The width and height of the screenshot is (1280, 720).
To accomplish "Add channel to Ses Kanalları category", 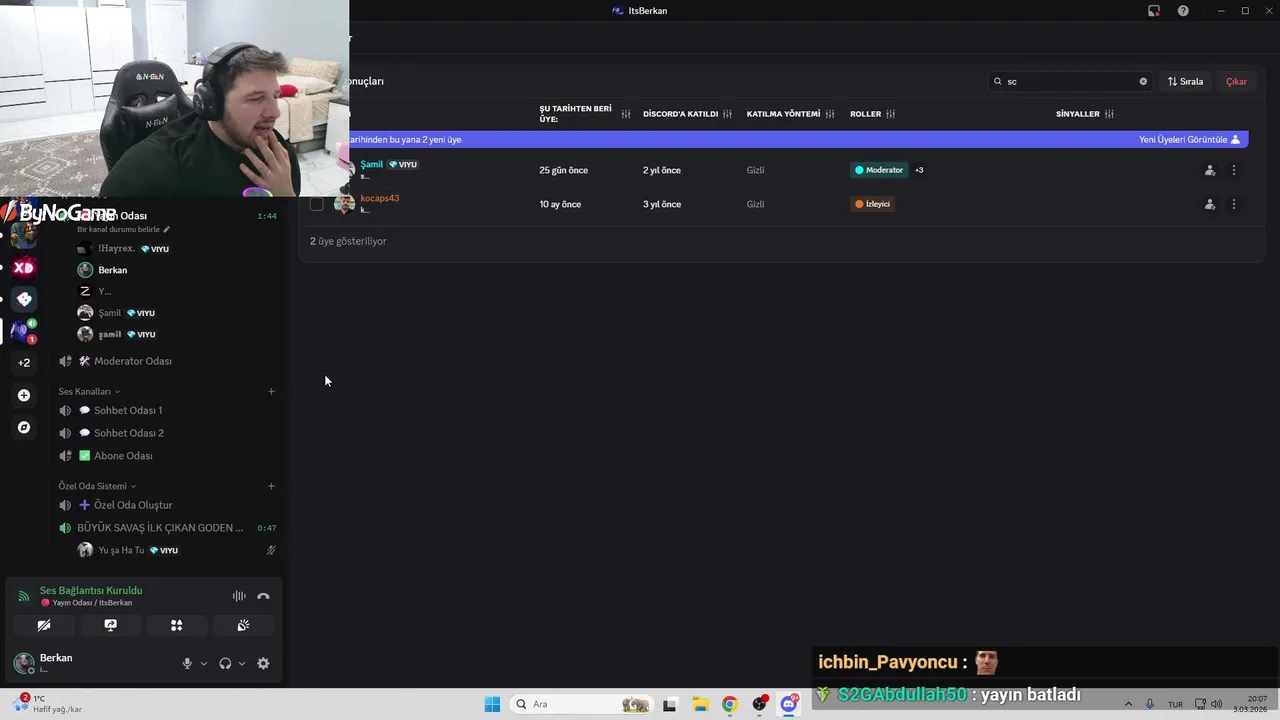I will (271, 391).
